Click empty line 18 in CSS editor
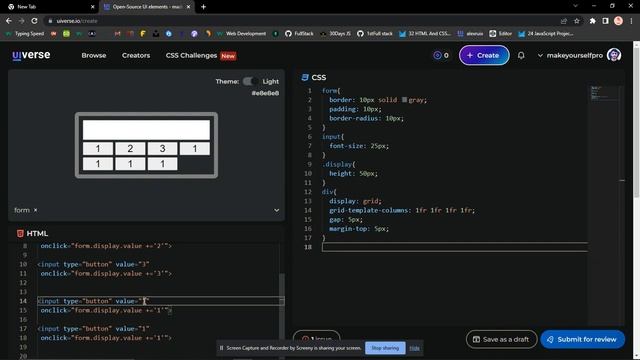 pyautogui.click(x=455, y=247)
